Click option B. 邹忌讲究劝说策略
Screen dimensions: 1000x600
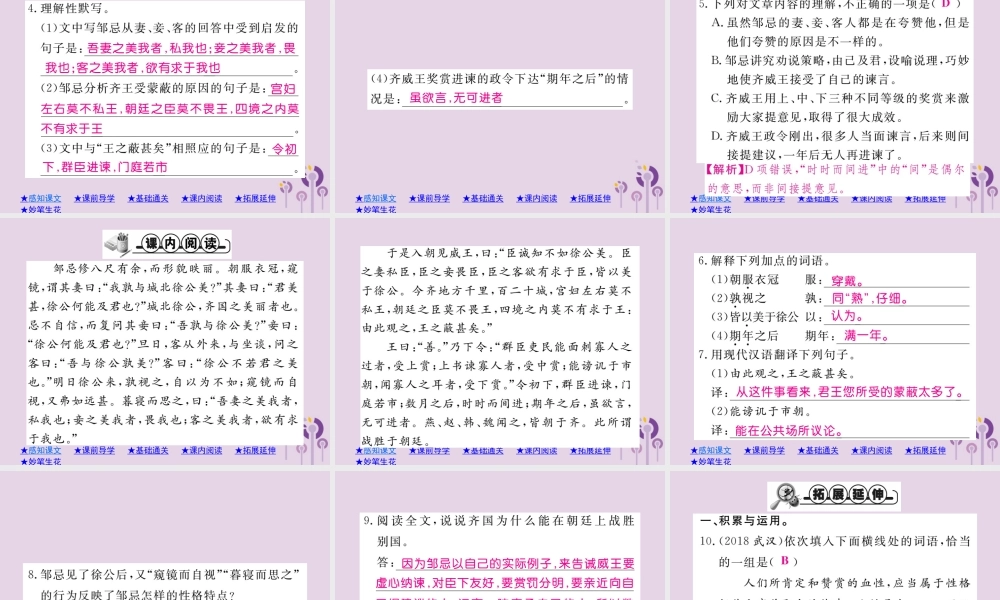[x=840, y=70]
